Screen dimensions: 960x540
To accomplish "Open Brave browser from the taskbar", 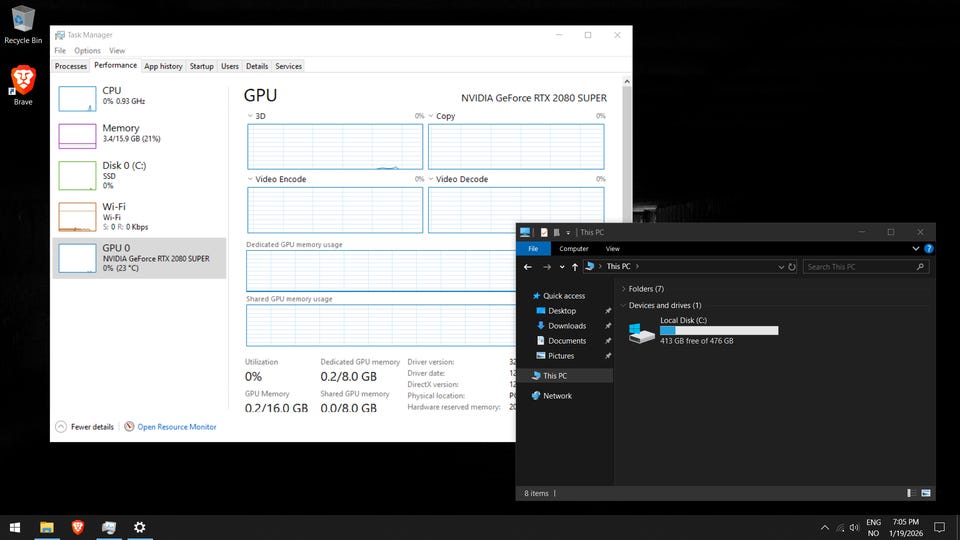I will point(78,527).
